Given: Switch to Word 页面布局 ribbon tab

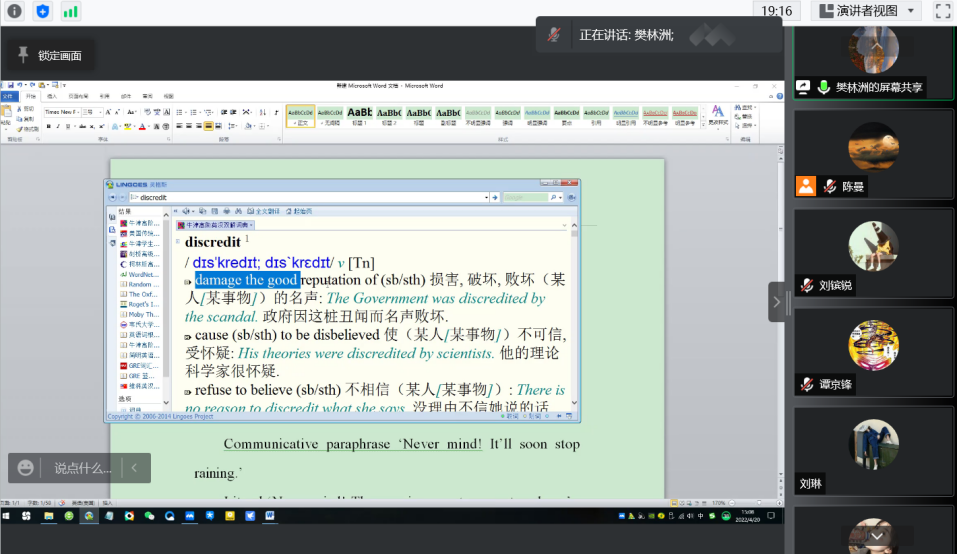Looking at the screenshot, I should tap(78, 96).
